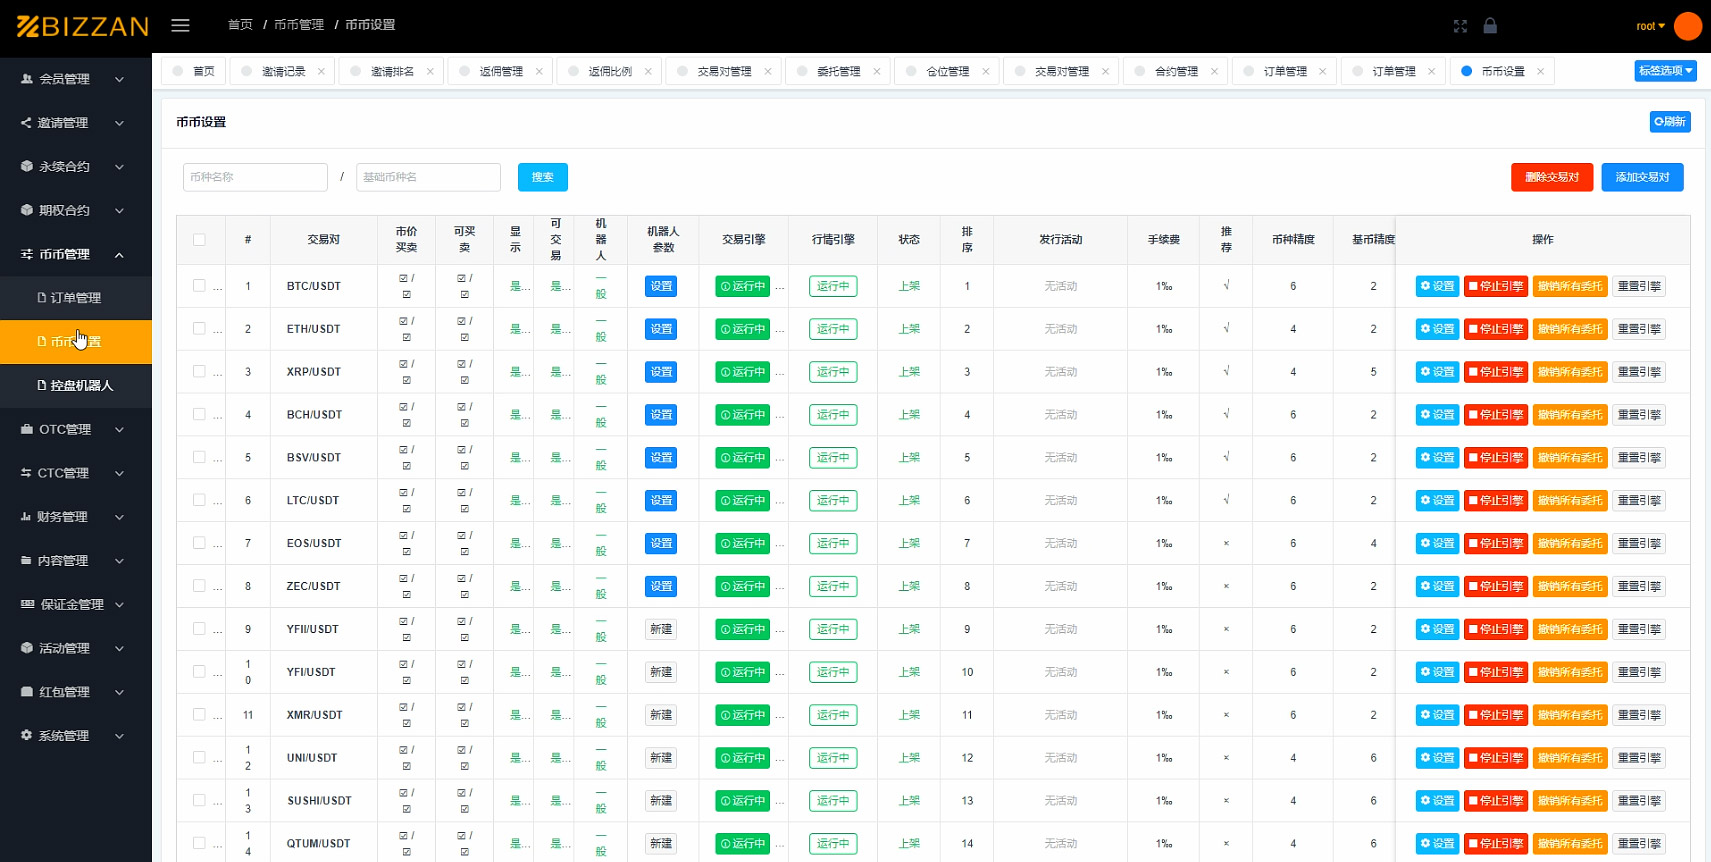Click the 币种名称 search input field
Screen dimensions: 1711x862
[255, 177]
